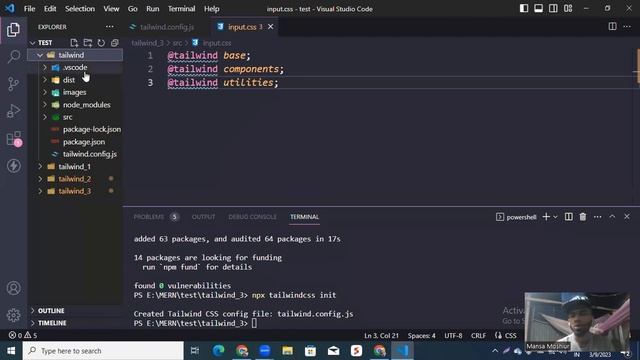Switch to tailwind.config.js editor tab
The image size is (640, 360).
pyautogui.click(x=167, y=27)
